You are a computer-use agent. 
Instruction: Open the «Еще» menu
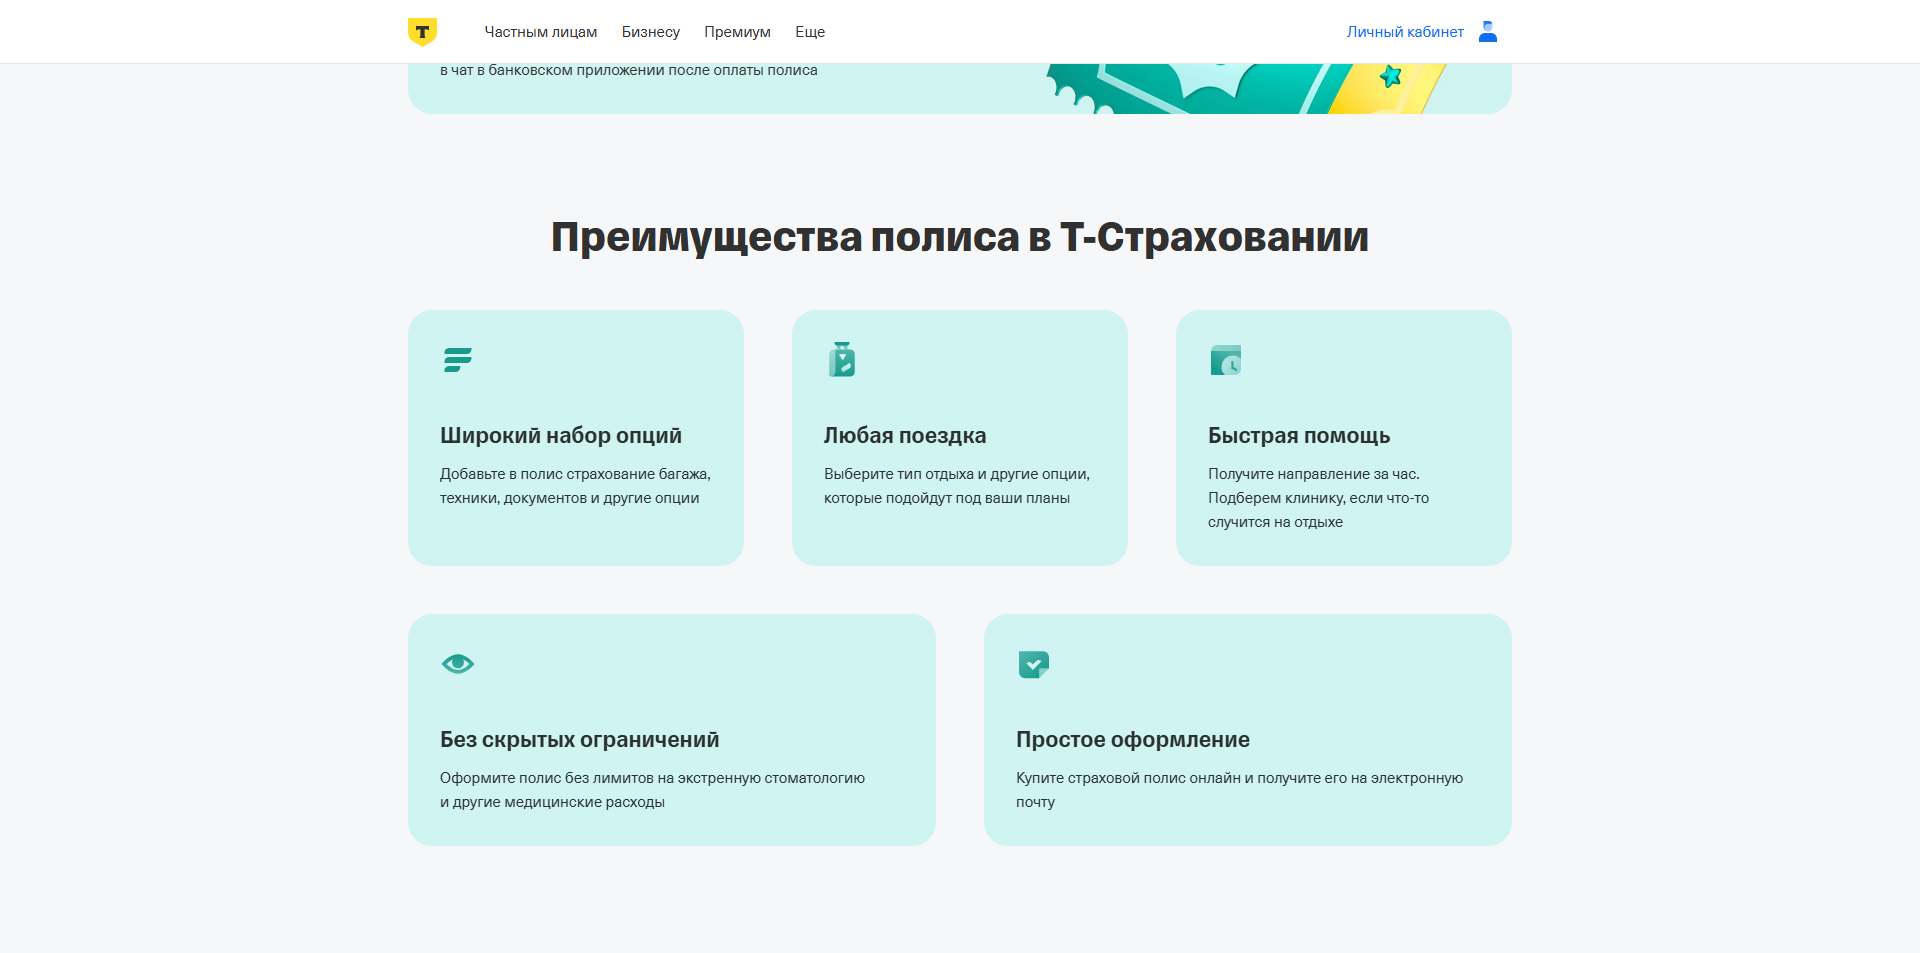809,31
